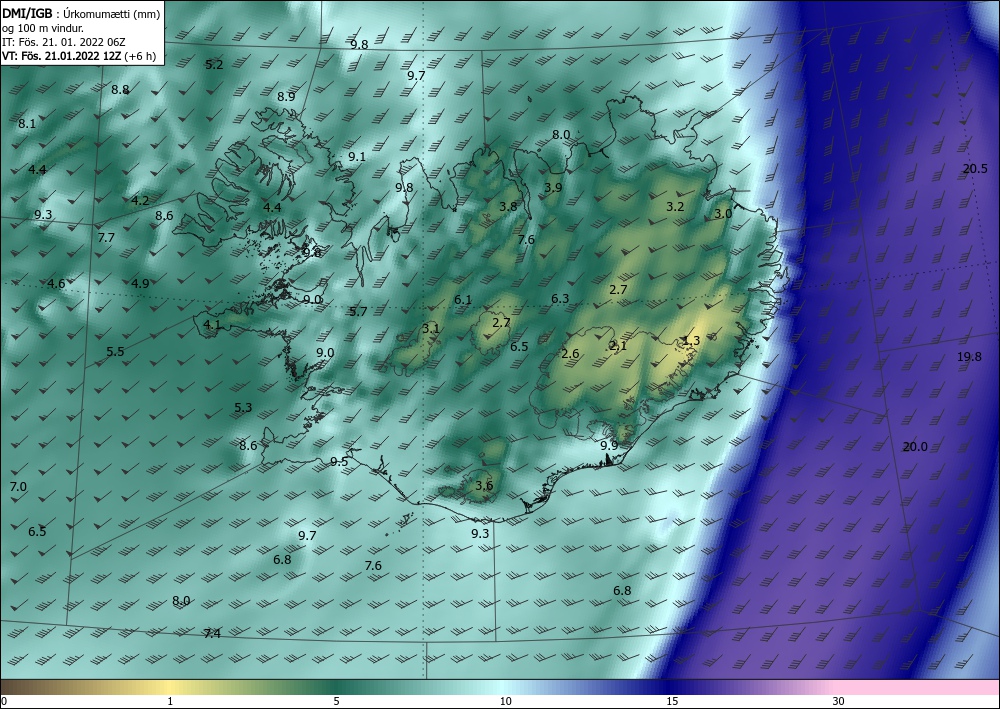Click the map value 6.3
Image resolution: width=1000 pixels, height=709 pixels.
point(560,298)
